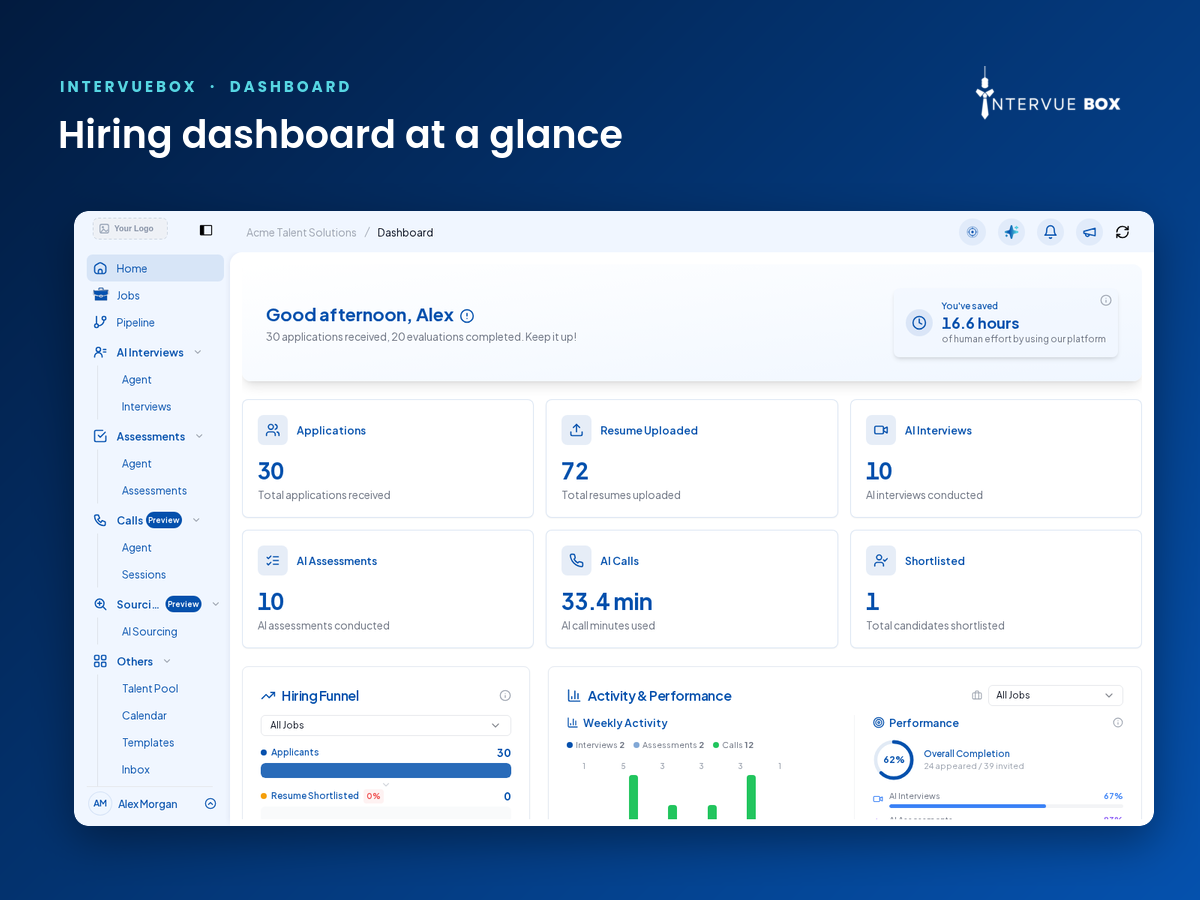Click the AI Calls card phone icon
The width and height of the screenshot is (1200, 900).
pos(576,561)
